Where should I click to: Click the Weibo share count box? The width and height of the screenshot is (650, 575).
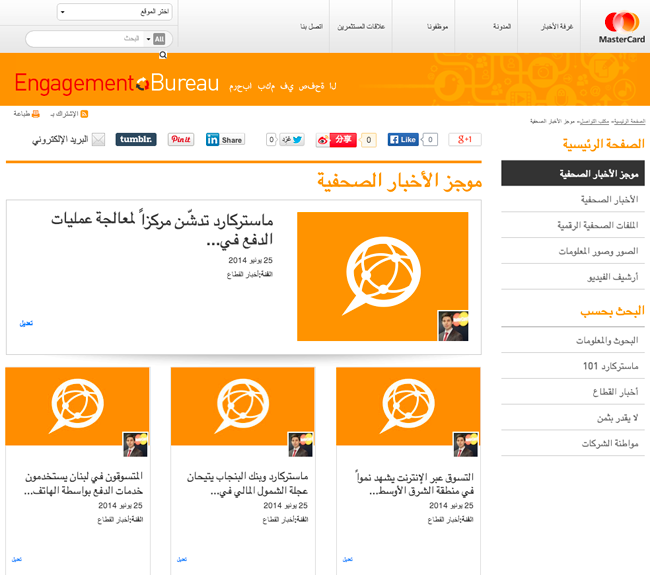click(x=369, y=140)
